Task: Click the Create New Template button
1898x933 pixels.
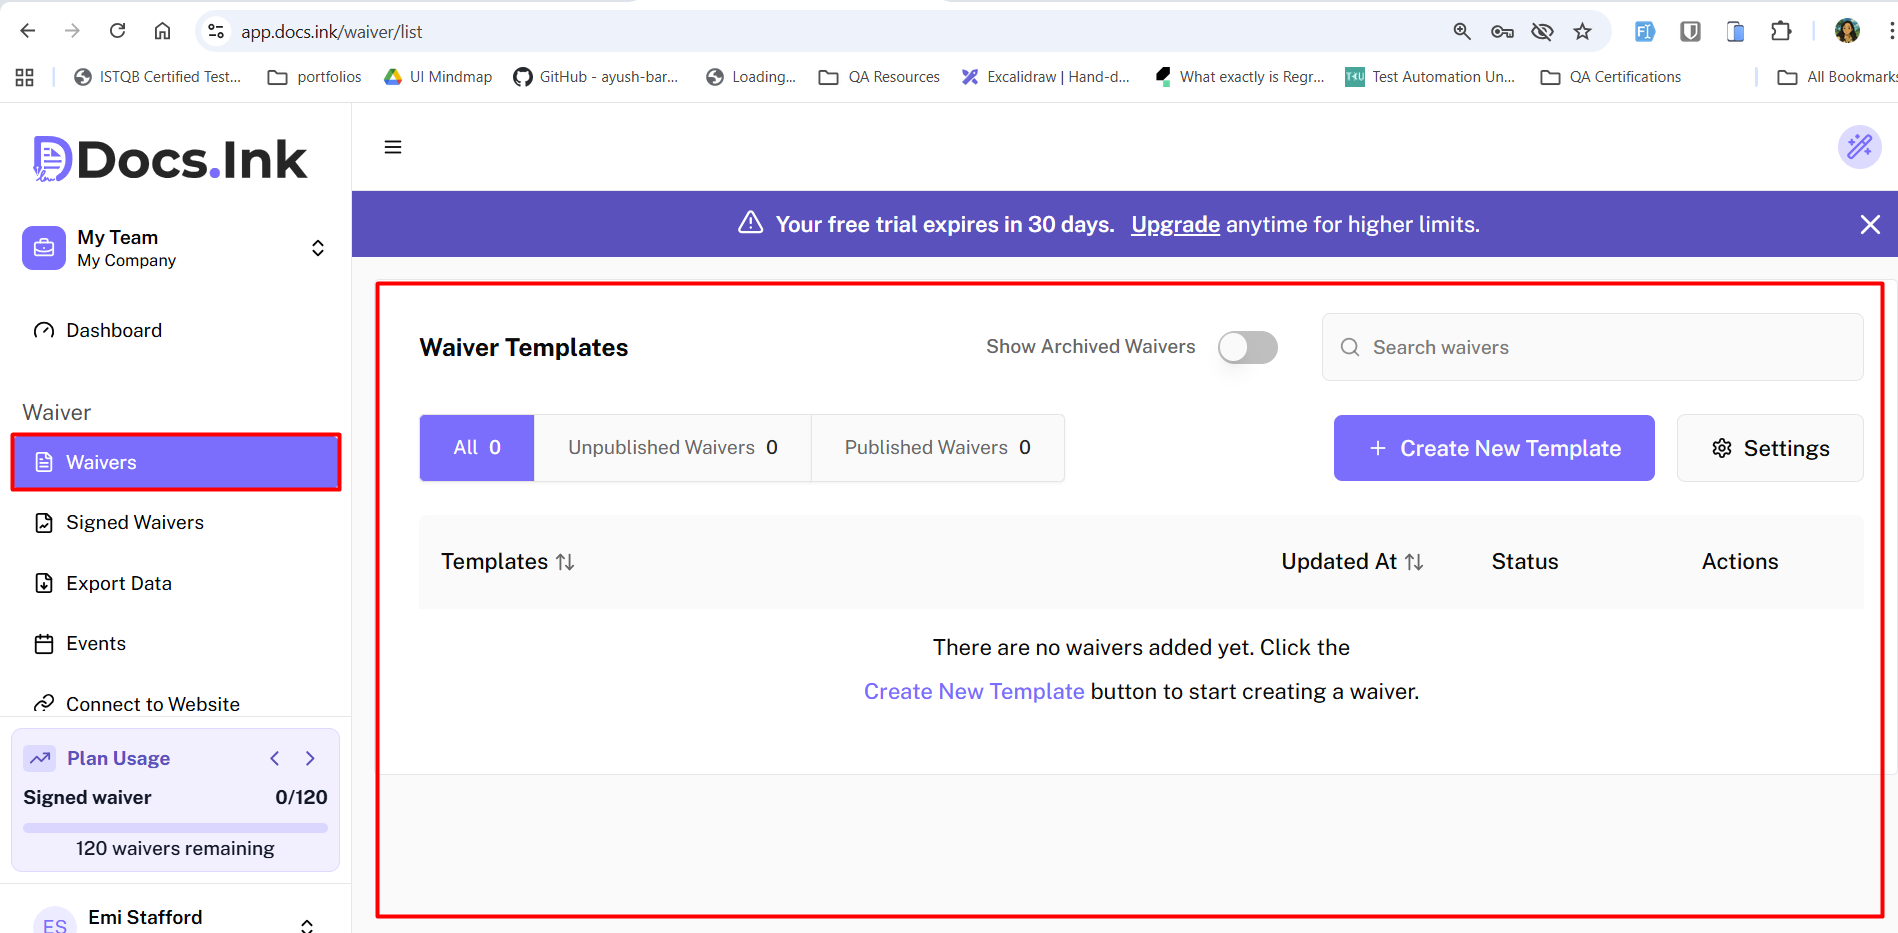Action: coord(1493,448)
